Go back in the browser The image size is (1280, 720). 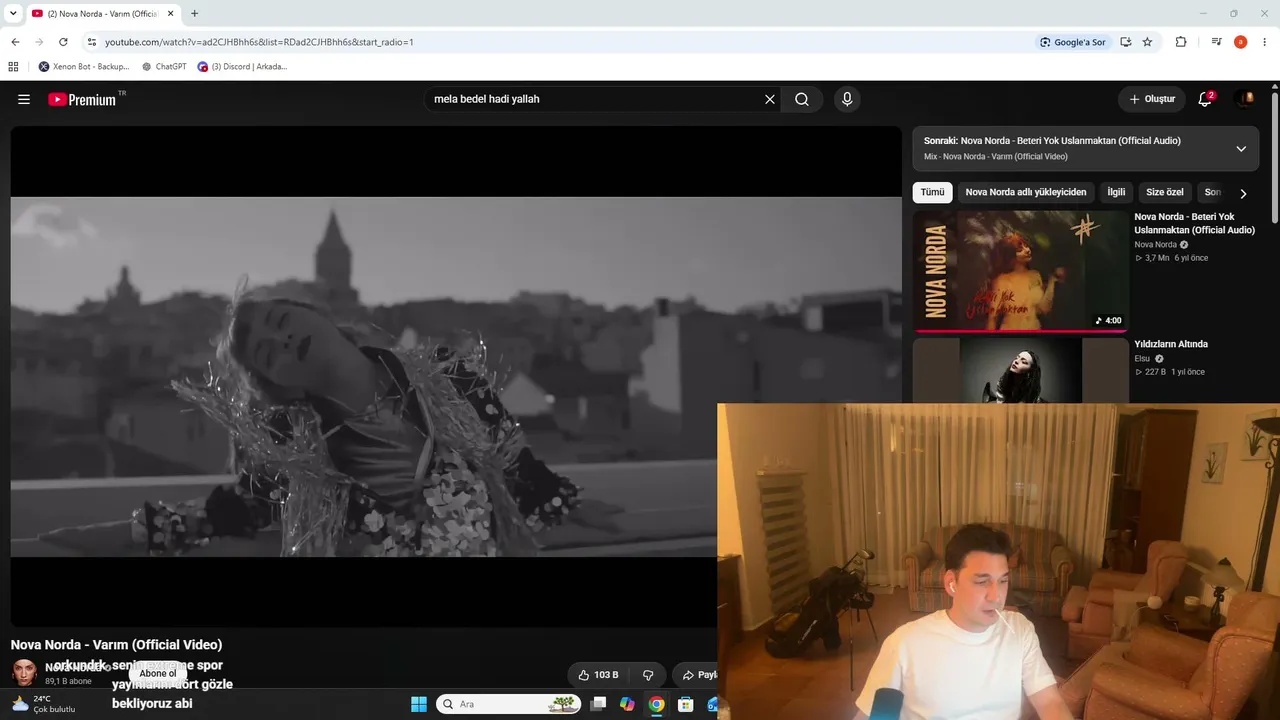tap(15, 42)
